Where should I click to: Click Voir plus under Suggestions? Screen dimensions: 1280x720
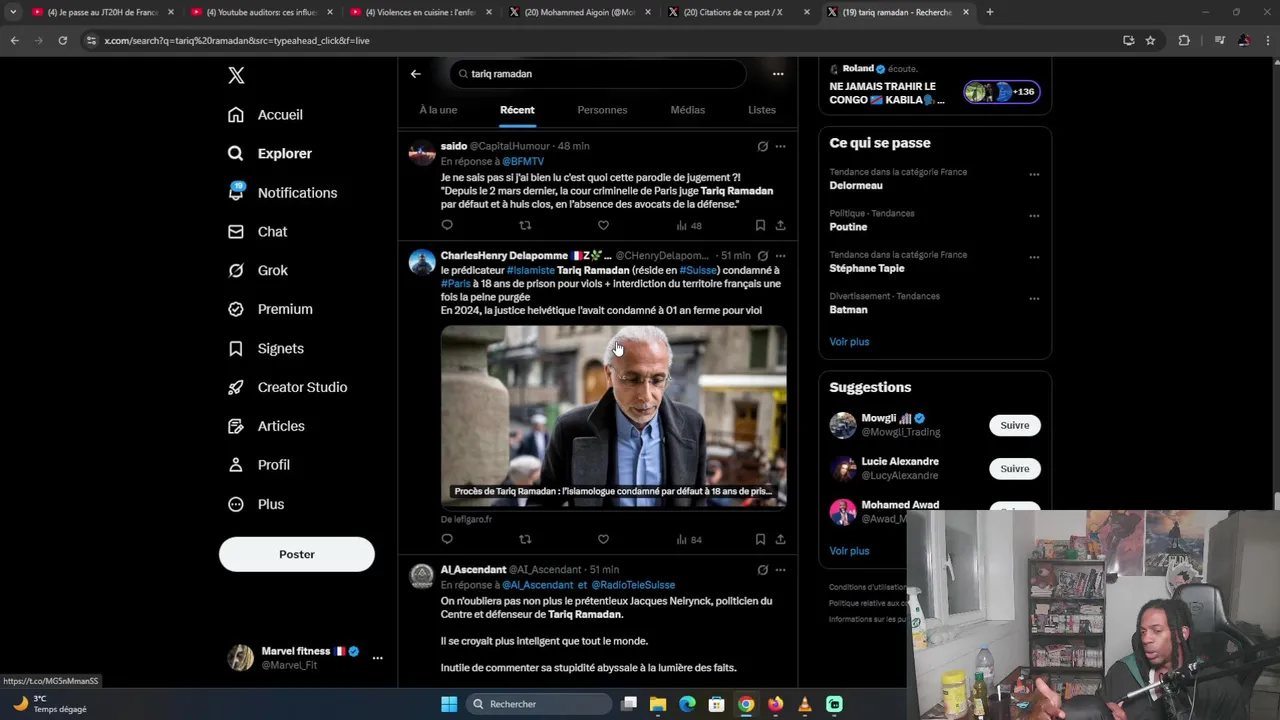(849, 551)
